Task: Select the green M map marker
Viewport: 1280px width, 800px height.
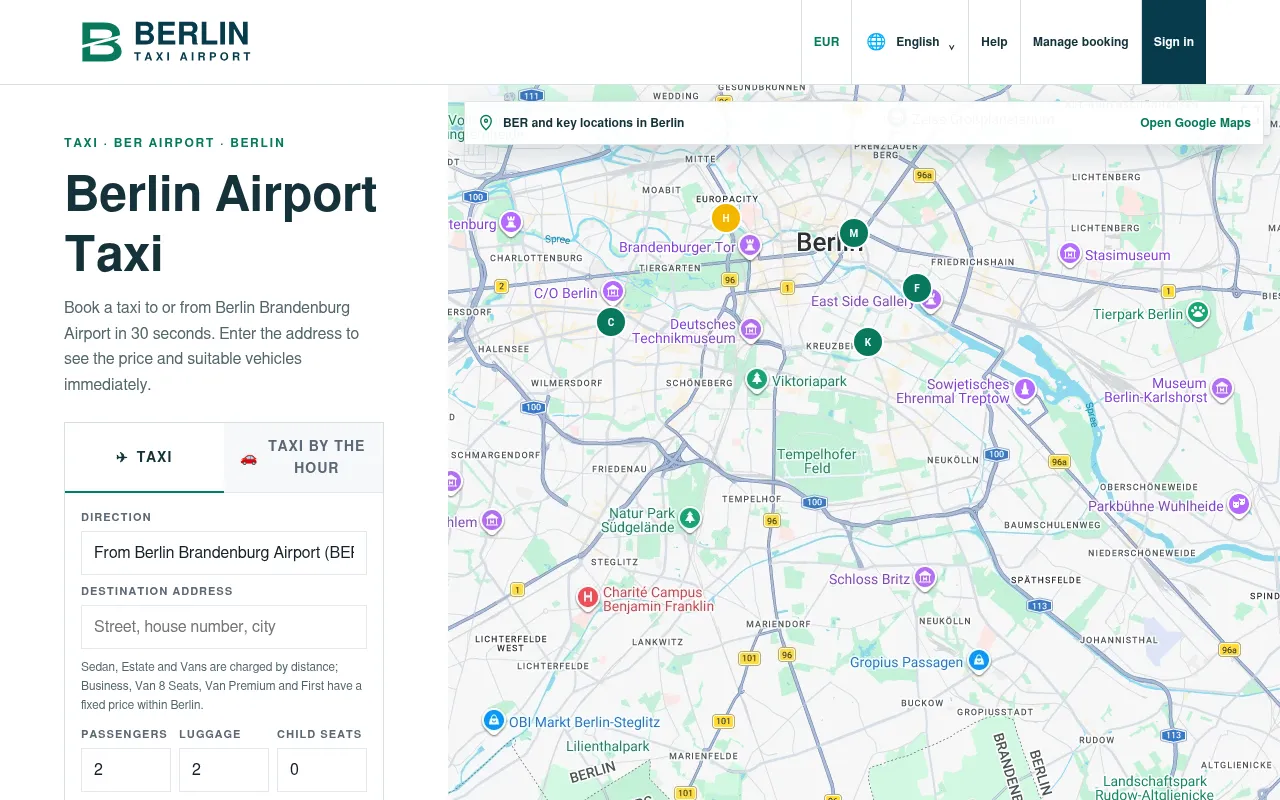Action: 853,234
